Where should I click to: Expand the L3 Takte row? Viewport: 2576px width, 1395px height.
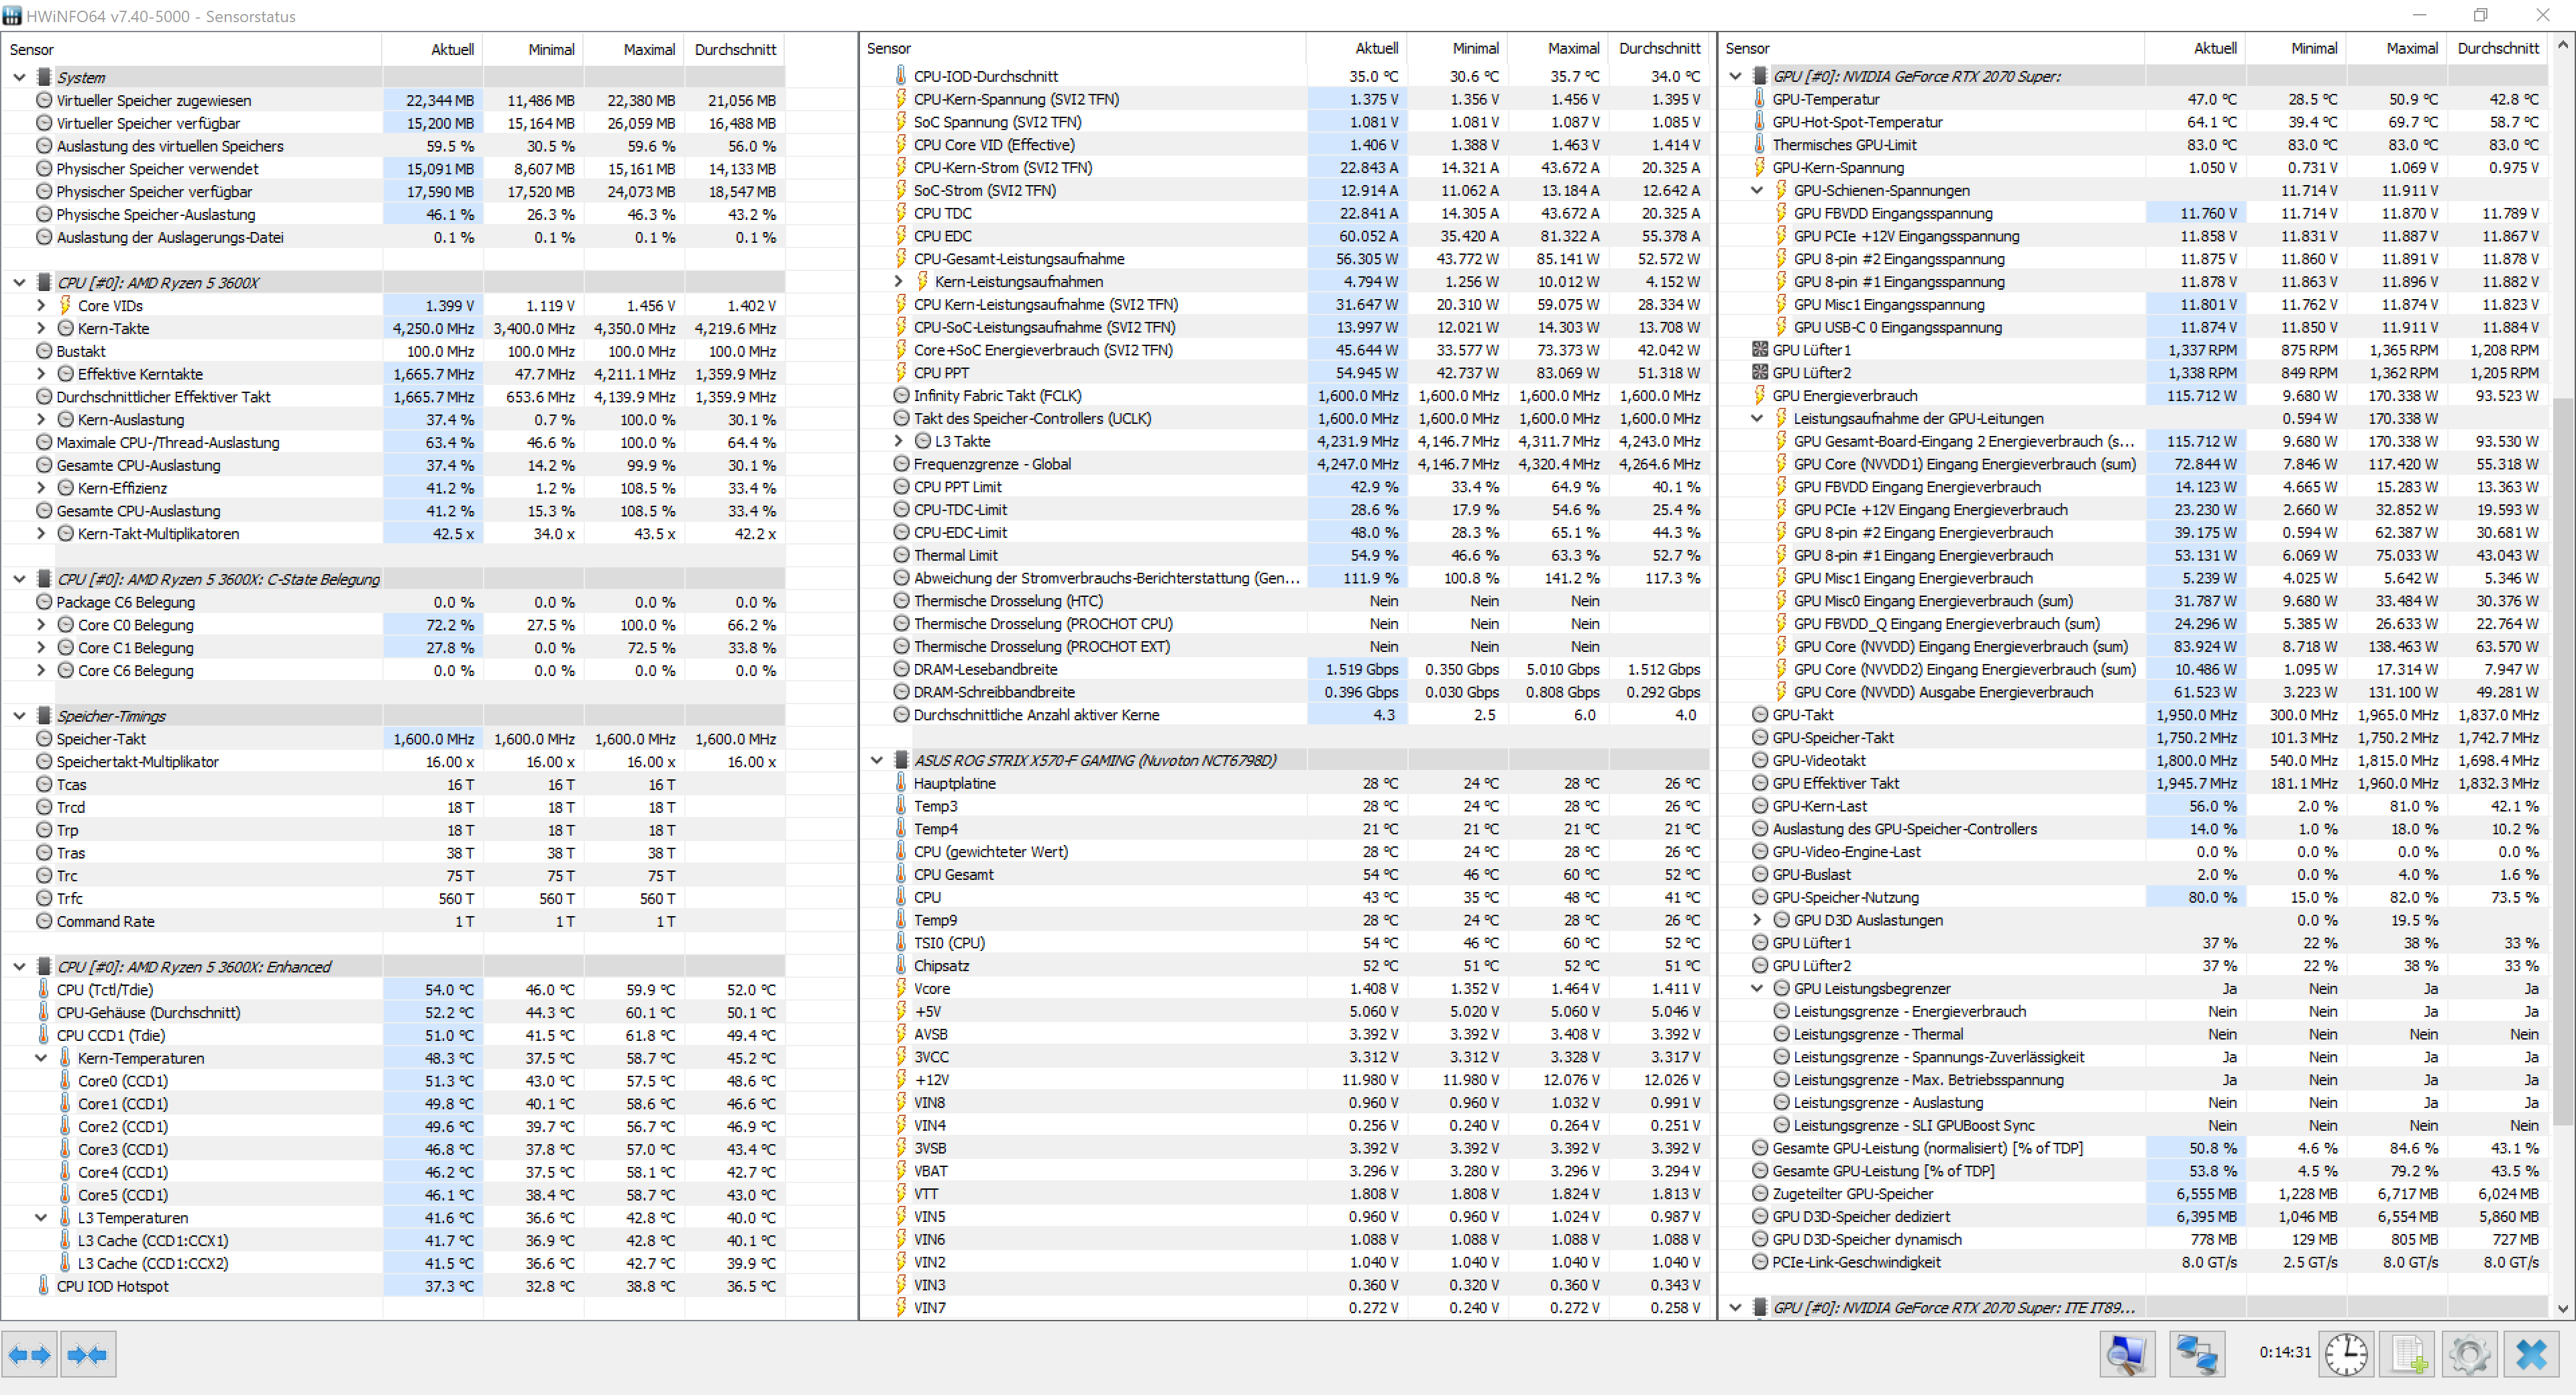(898, 441)
